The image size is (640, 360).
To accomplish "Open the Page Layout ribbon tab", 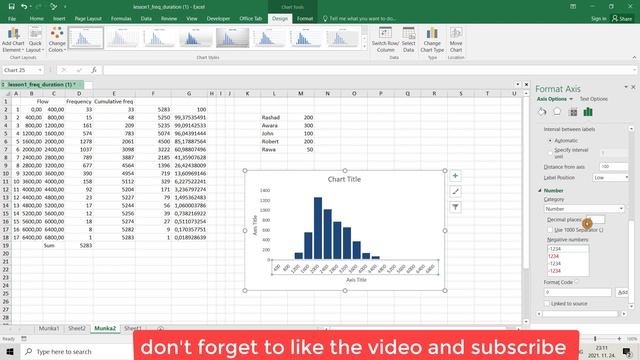I will [88, 18].
